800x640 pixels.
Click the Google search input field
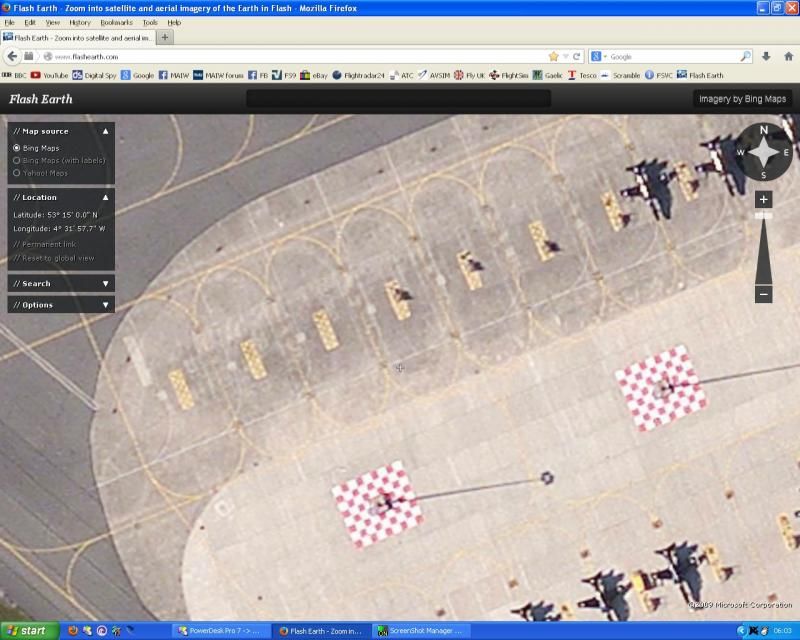673,57
